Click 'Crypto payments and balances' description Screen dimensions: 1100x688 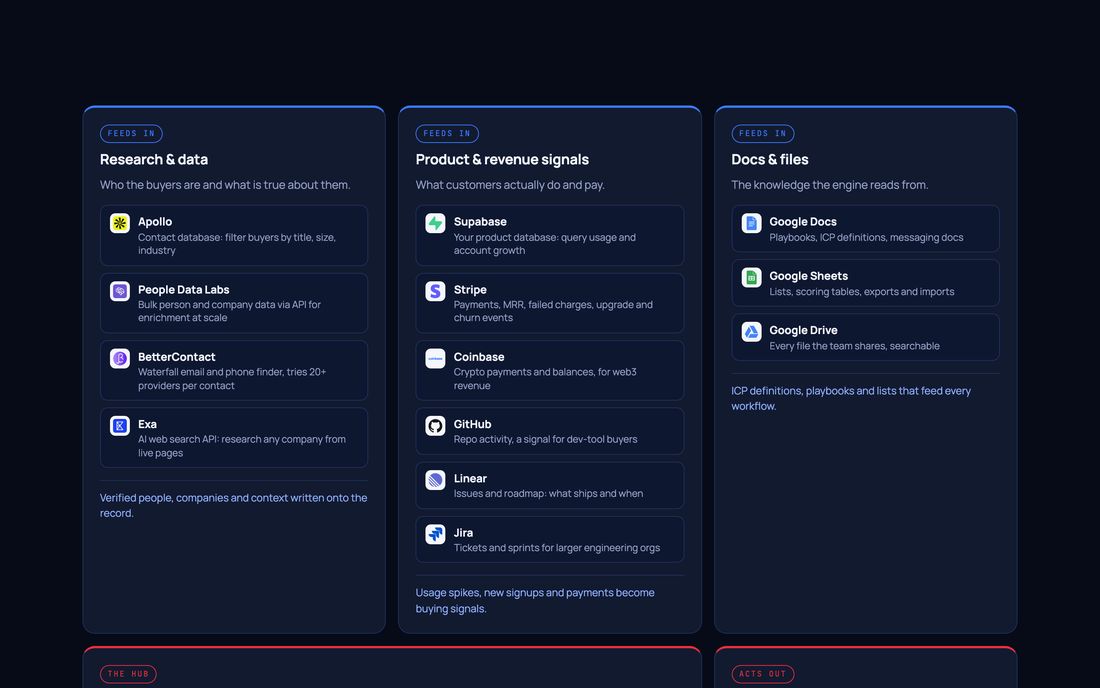(x=545, y=379)
